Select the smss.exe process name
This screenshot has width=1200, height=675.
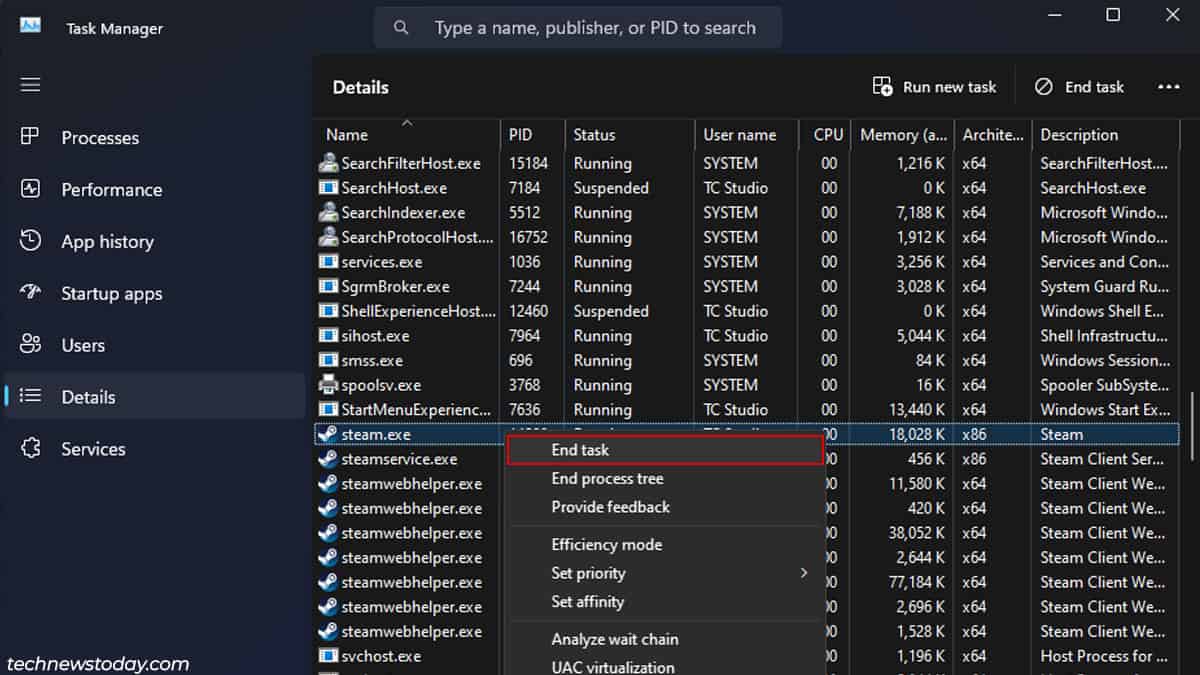[x=372, y=360]
